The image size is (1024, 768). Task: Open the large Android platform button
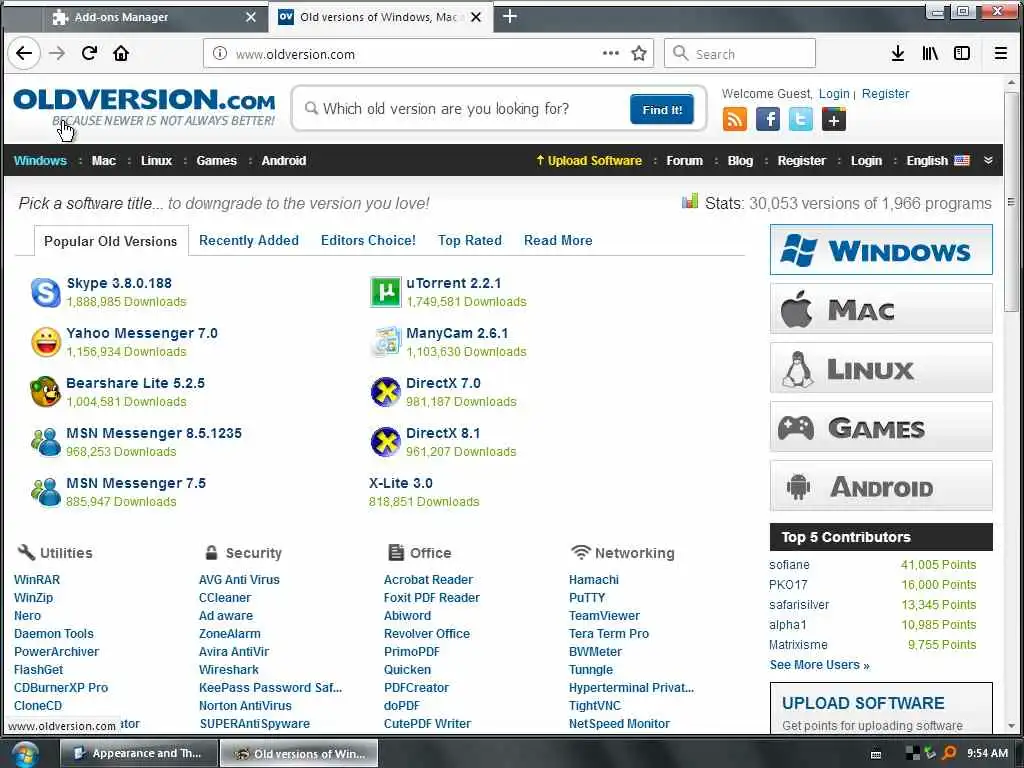[x=881, y=487]
